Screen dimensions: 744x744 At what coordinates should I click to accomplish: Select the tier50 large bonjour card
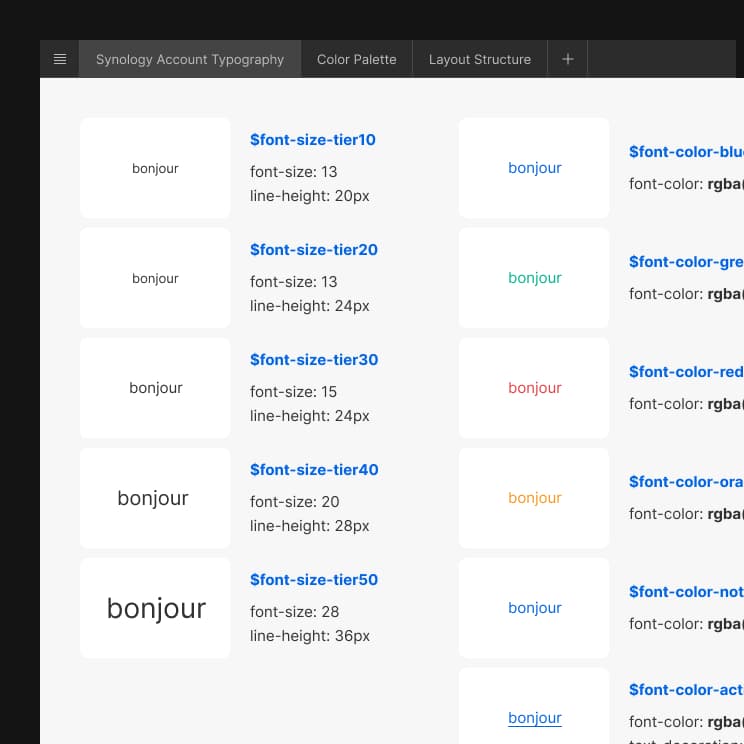(155, 608)
